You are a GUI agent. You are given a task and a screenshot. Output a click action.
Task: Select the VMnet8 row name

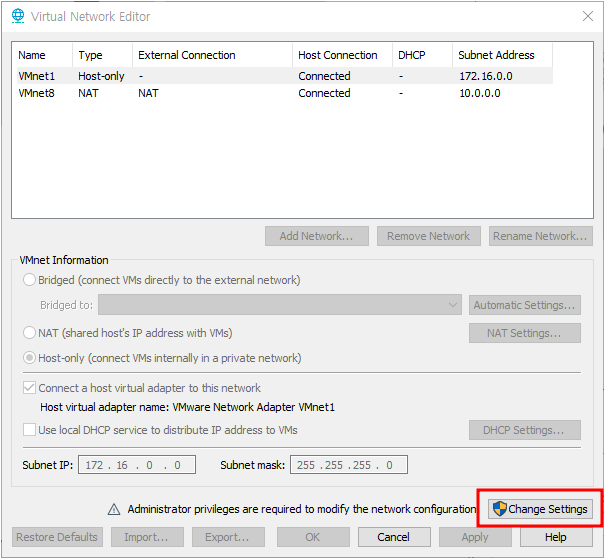coord(37,93)
